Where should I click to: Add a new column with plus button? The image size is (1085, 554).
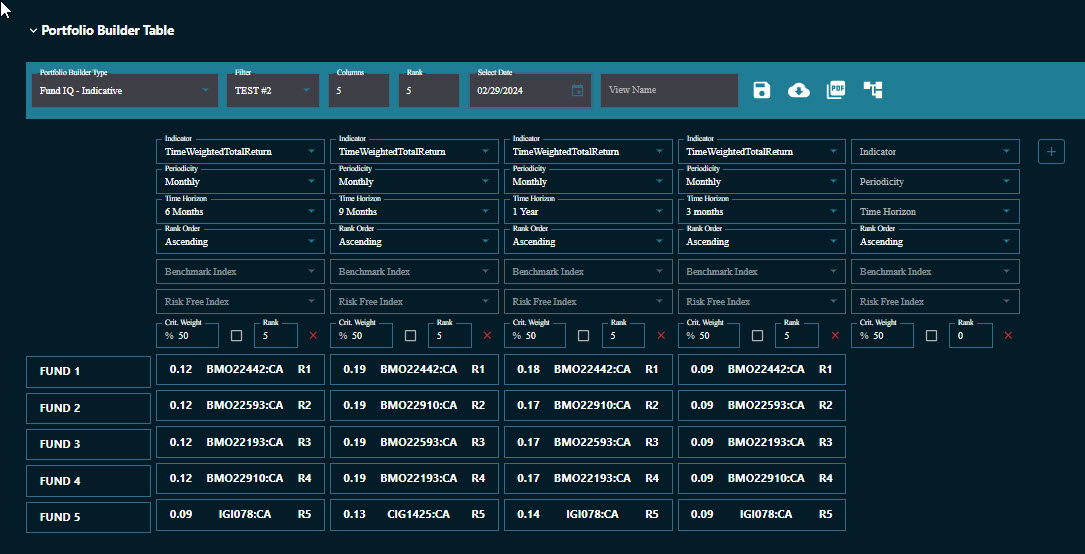pyautogui.click(x=1051, y=152)
